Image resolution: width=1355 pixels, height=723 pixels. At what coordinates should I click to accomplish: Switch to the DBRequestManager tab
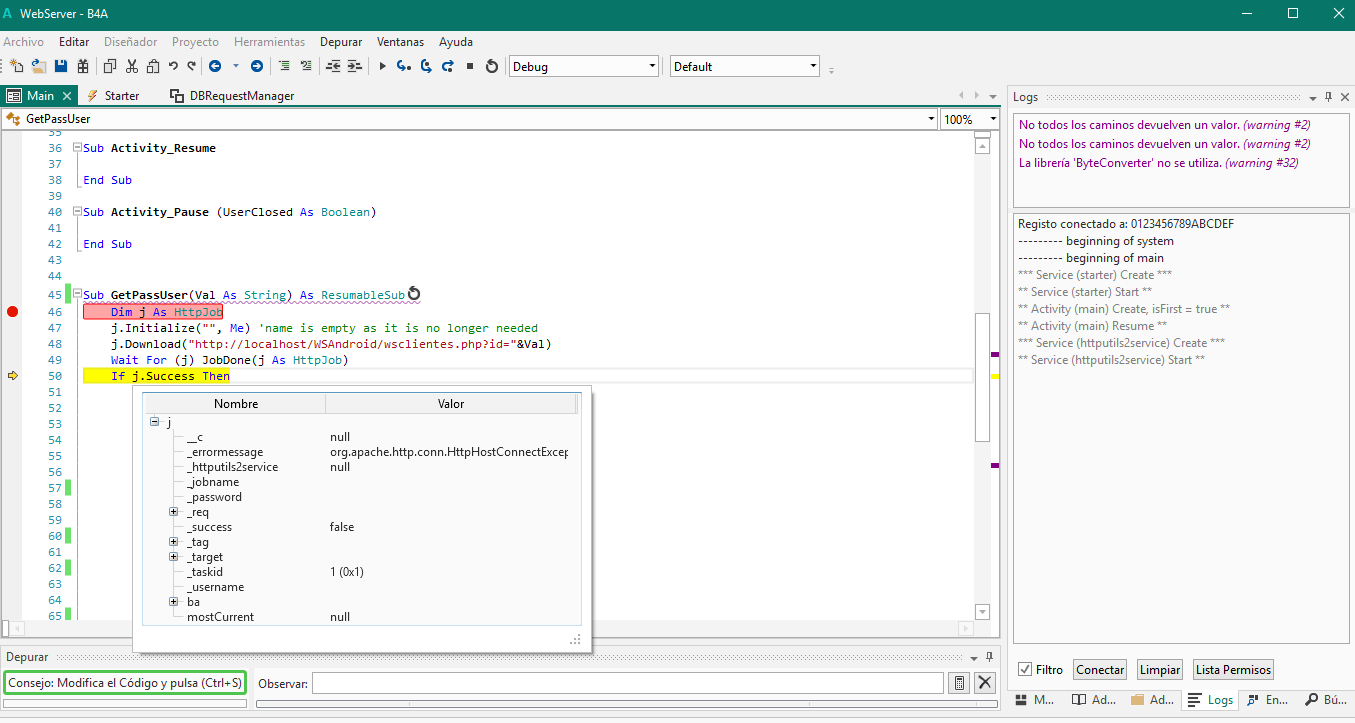232,96
